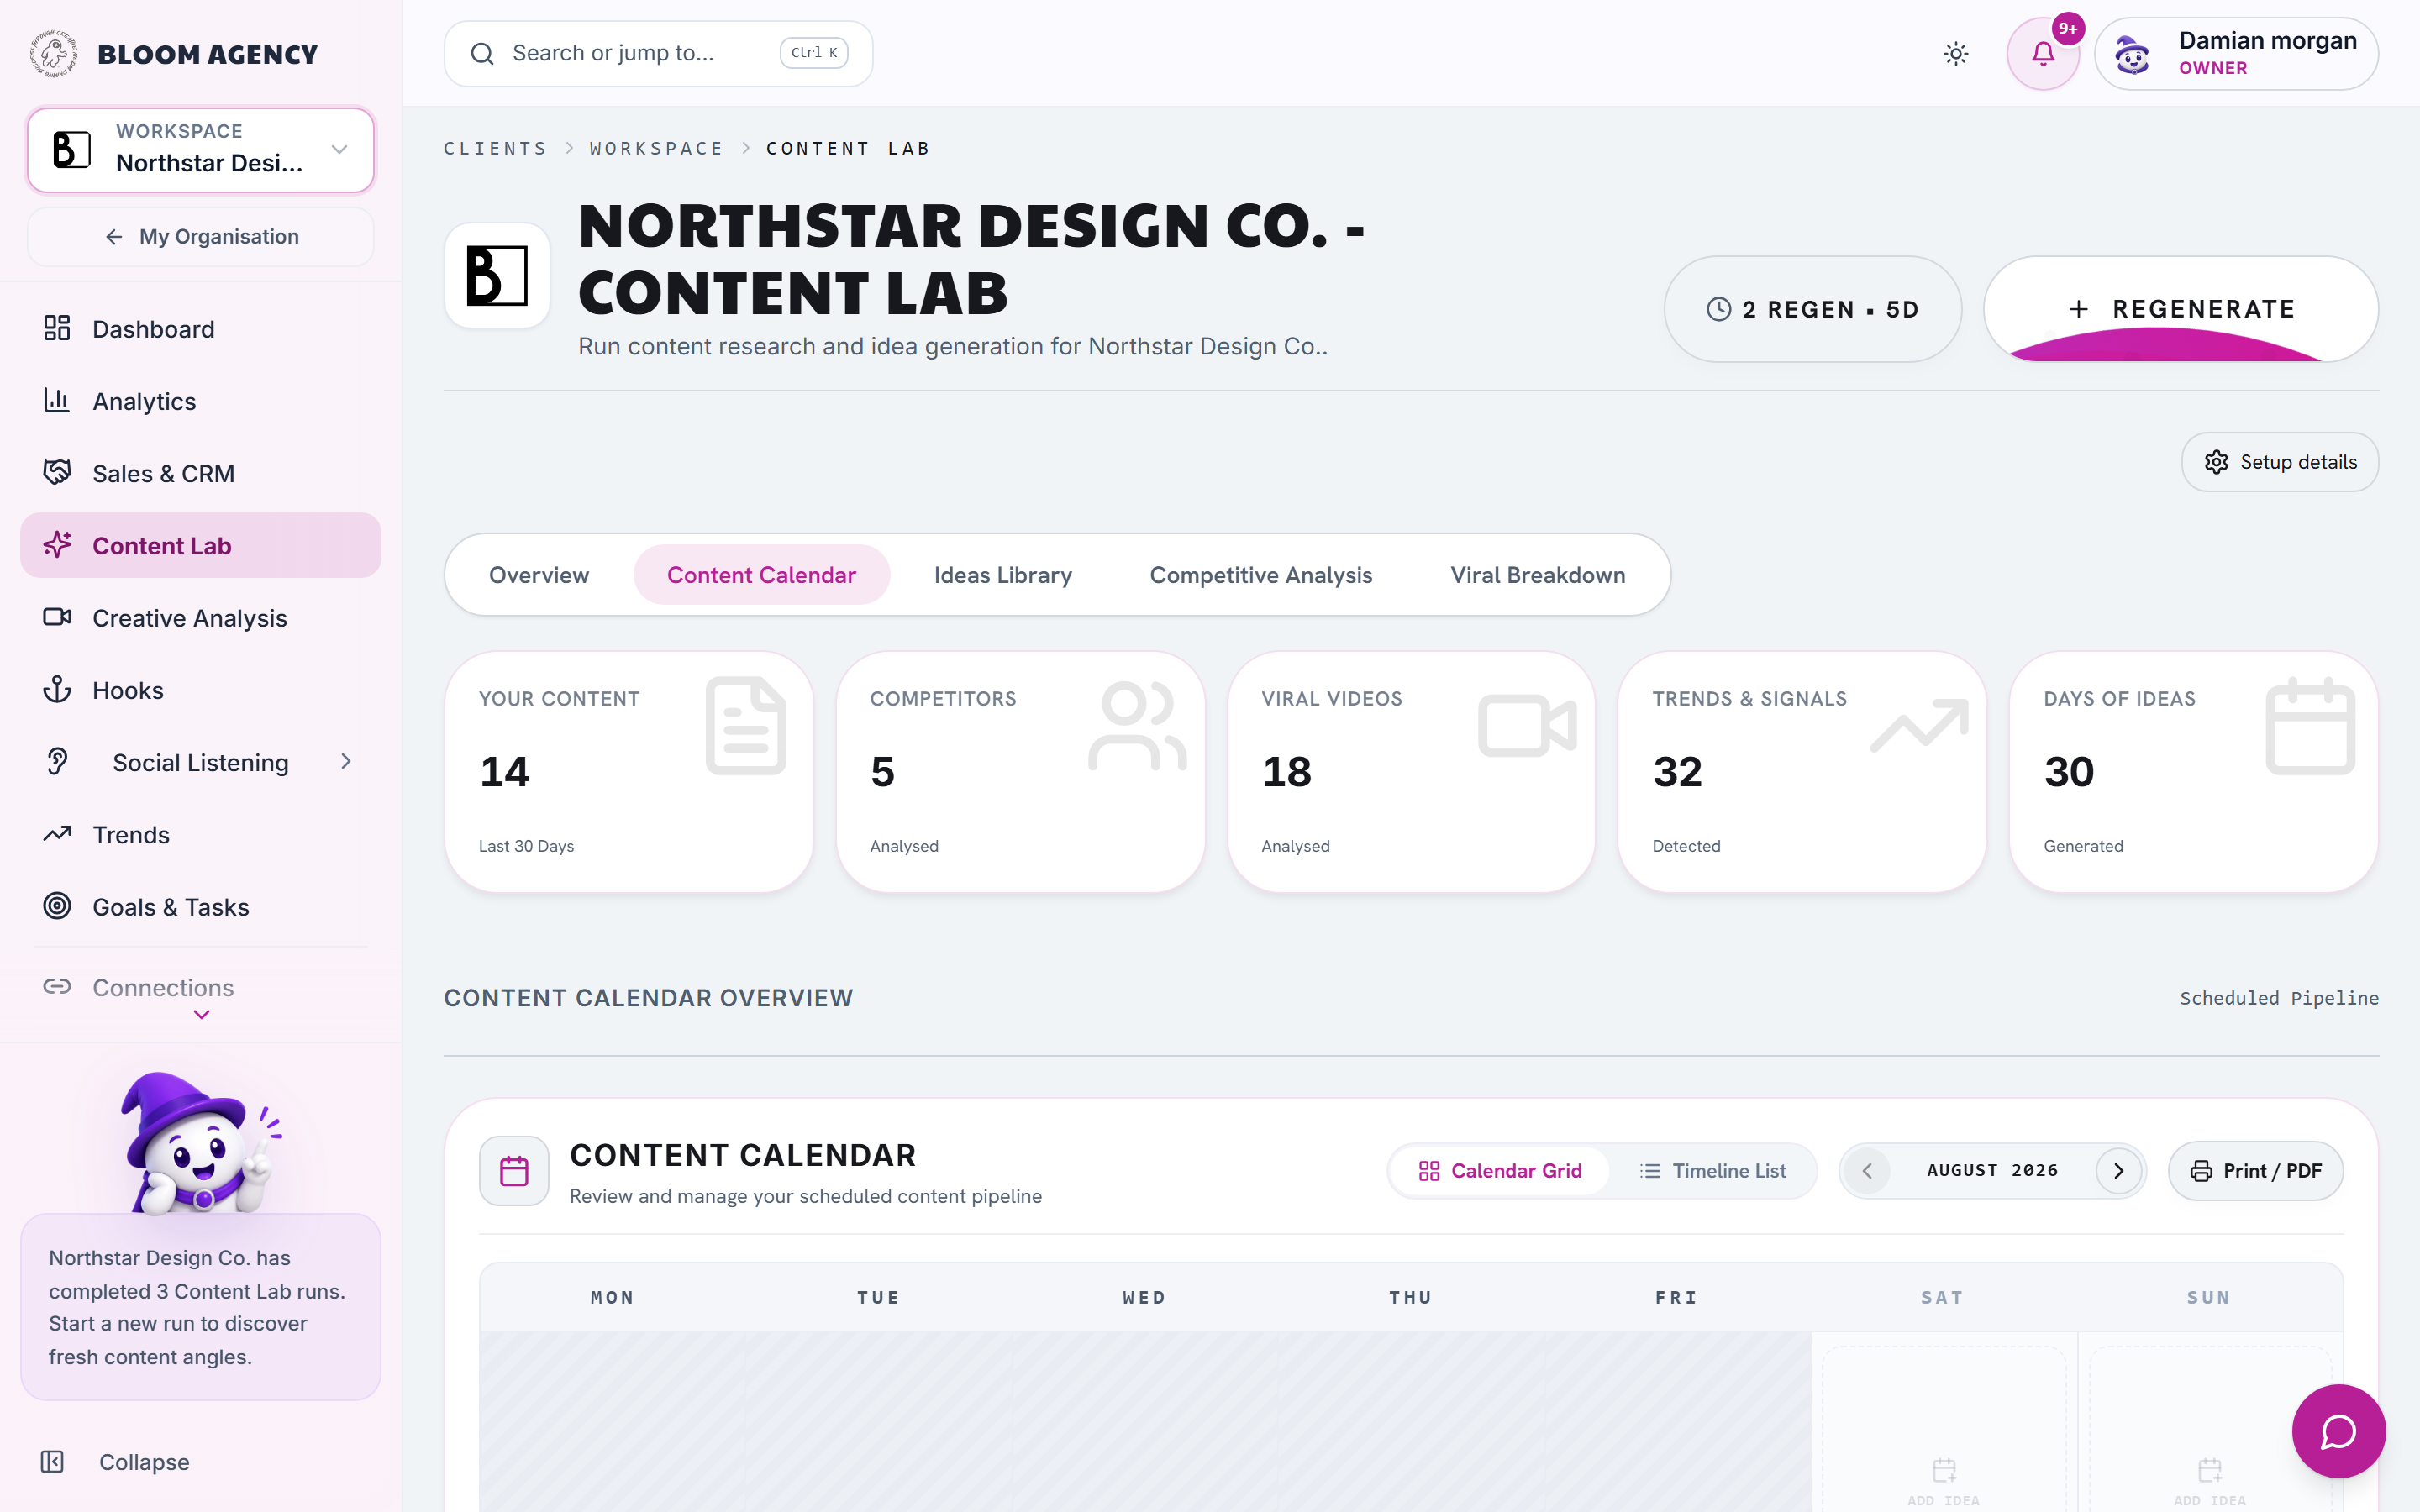Open Trends in the sidebar

[x=200, y=835]
